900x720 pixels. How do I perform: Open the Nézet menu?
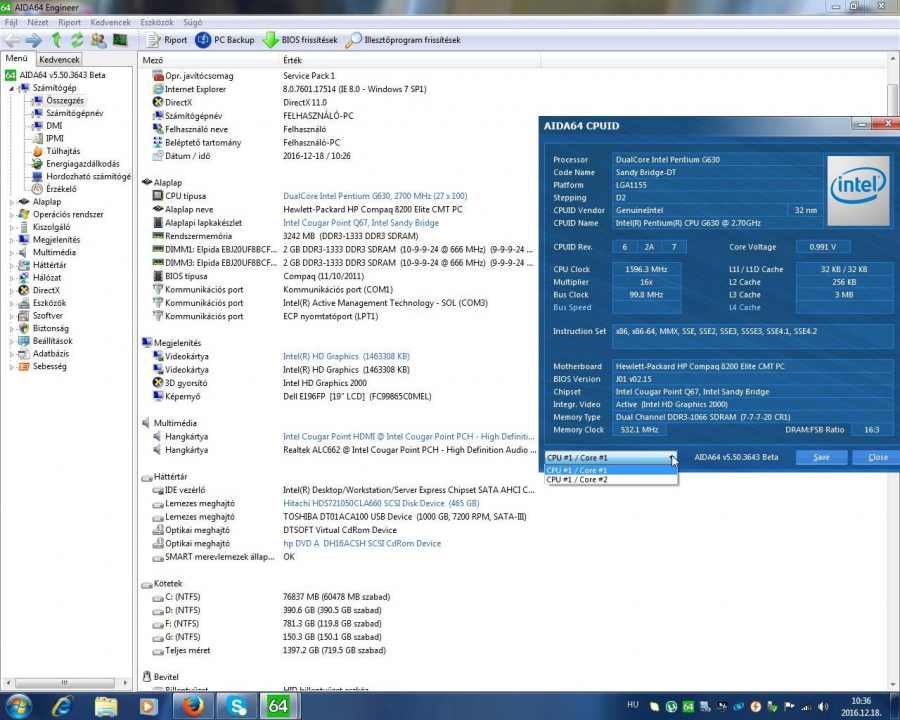38,22
